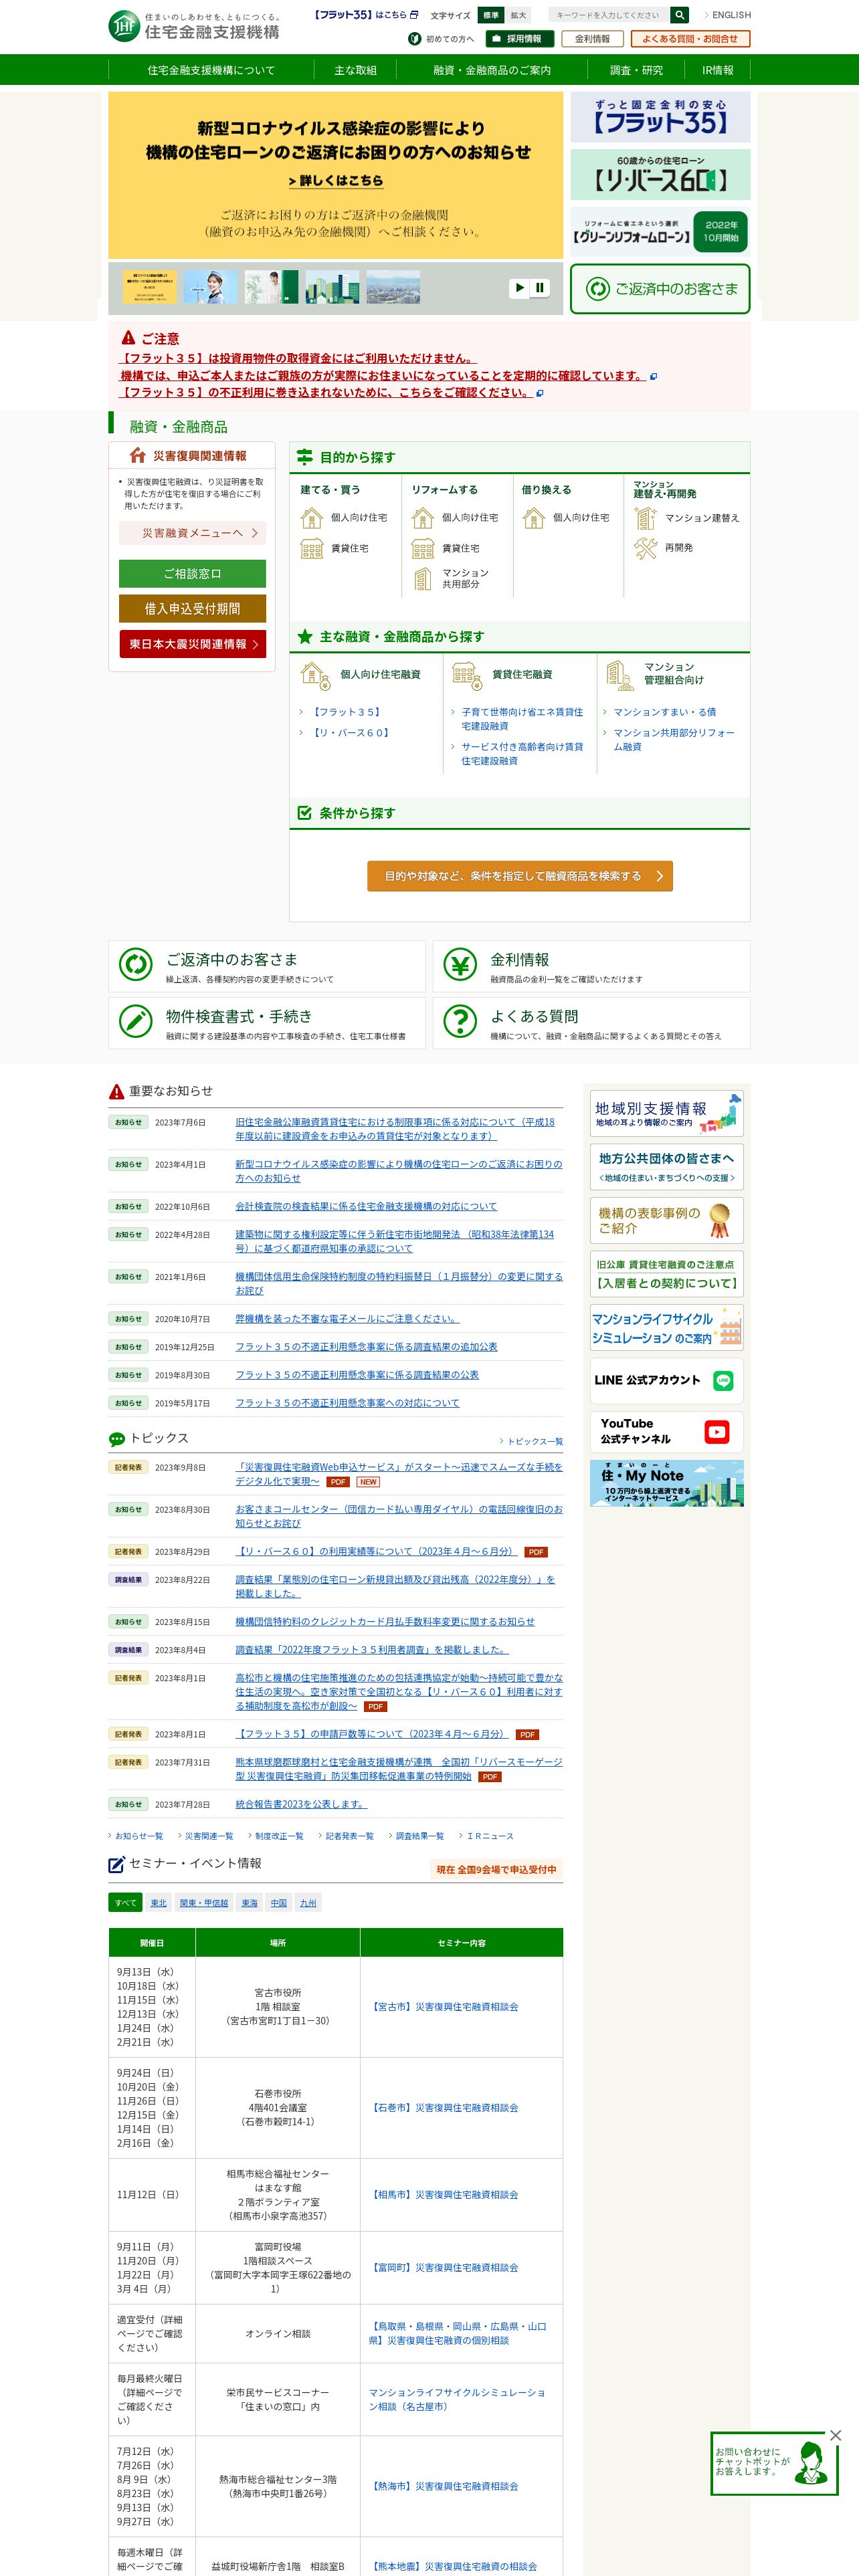Open 東日本大震災関連情報 link
Viewport: 859px width, 2576px height.
(x=192, y=644)
